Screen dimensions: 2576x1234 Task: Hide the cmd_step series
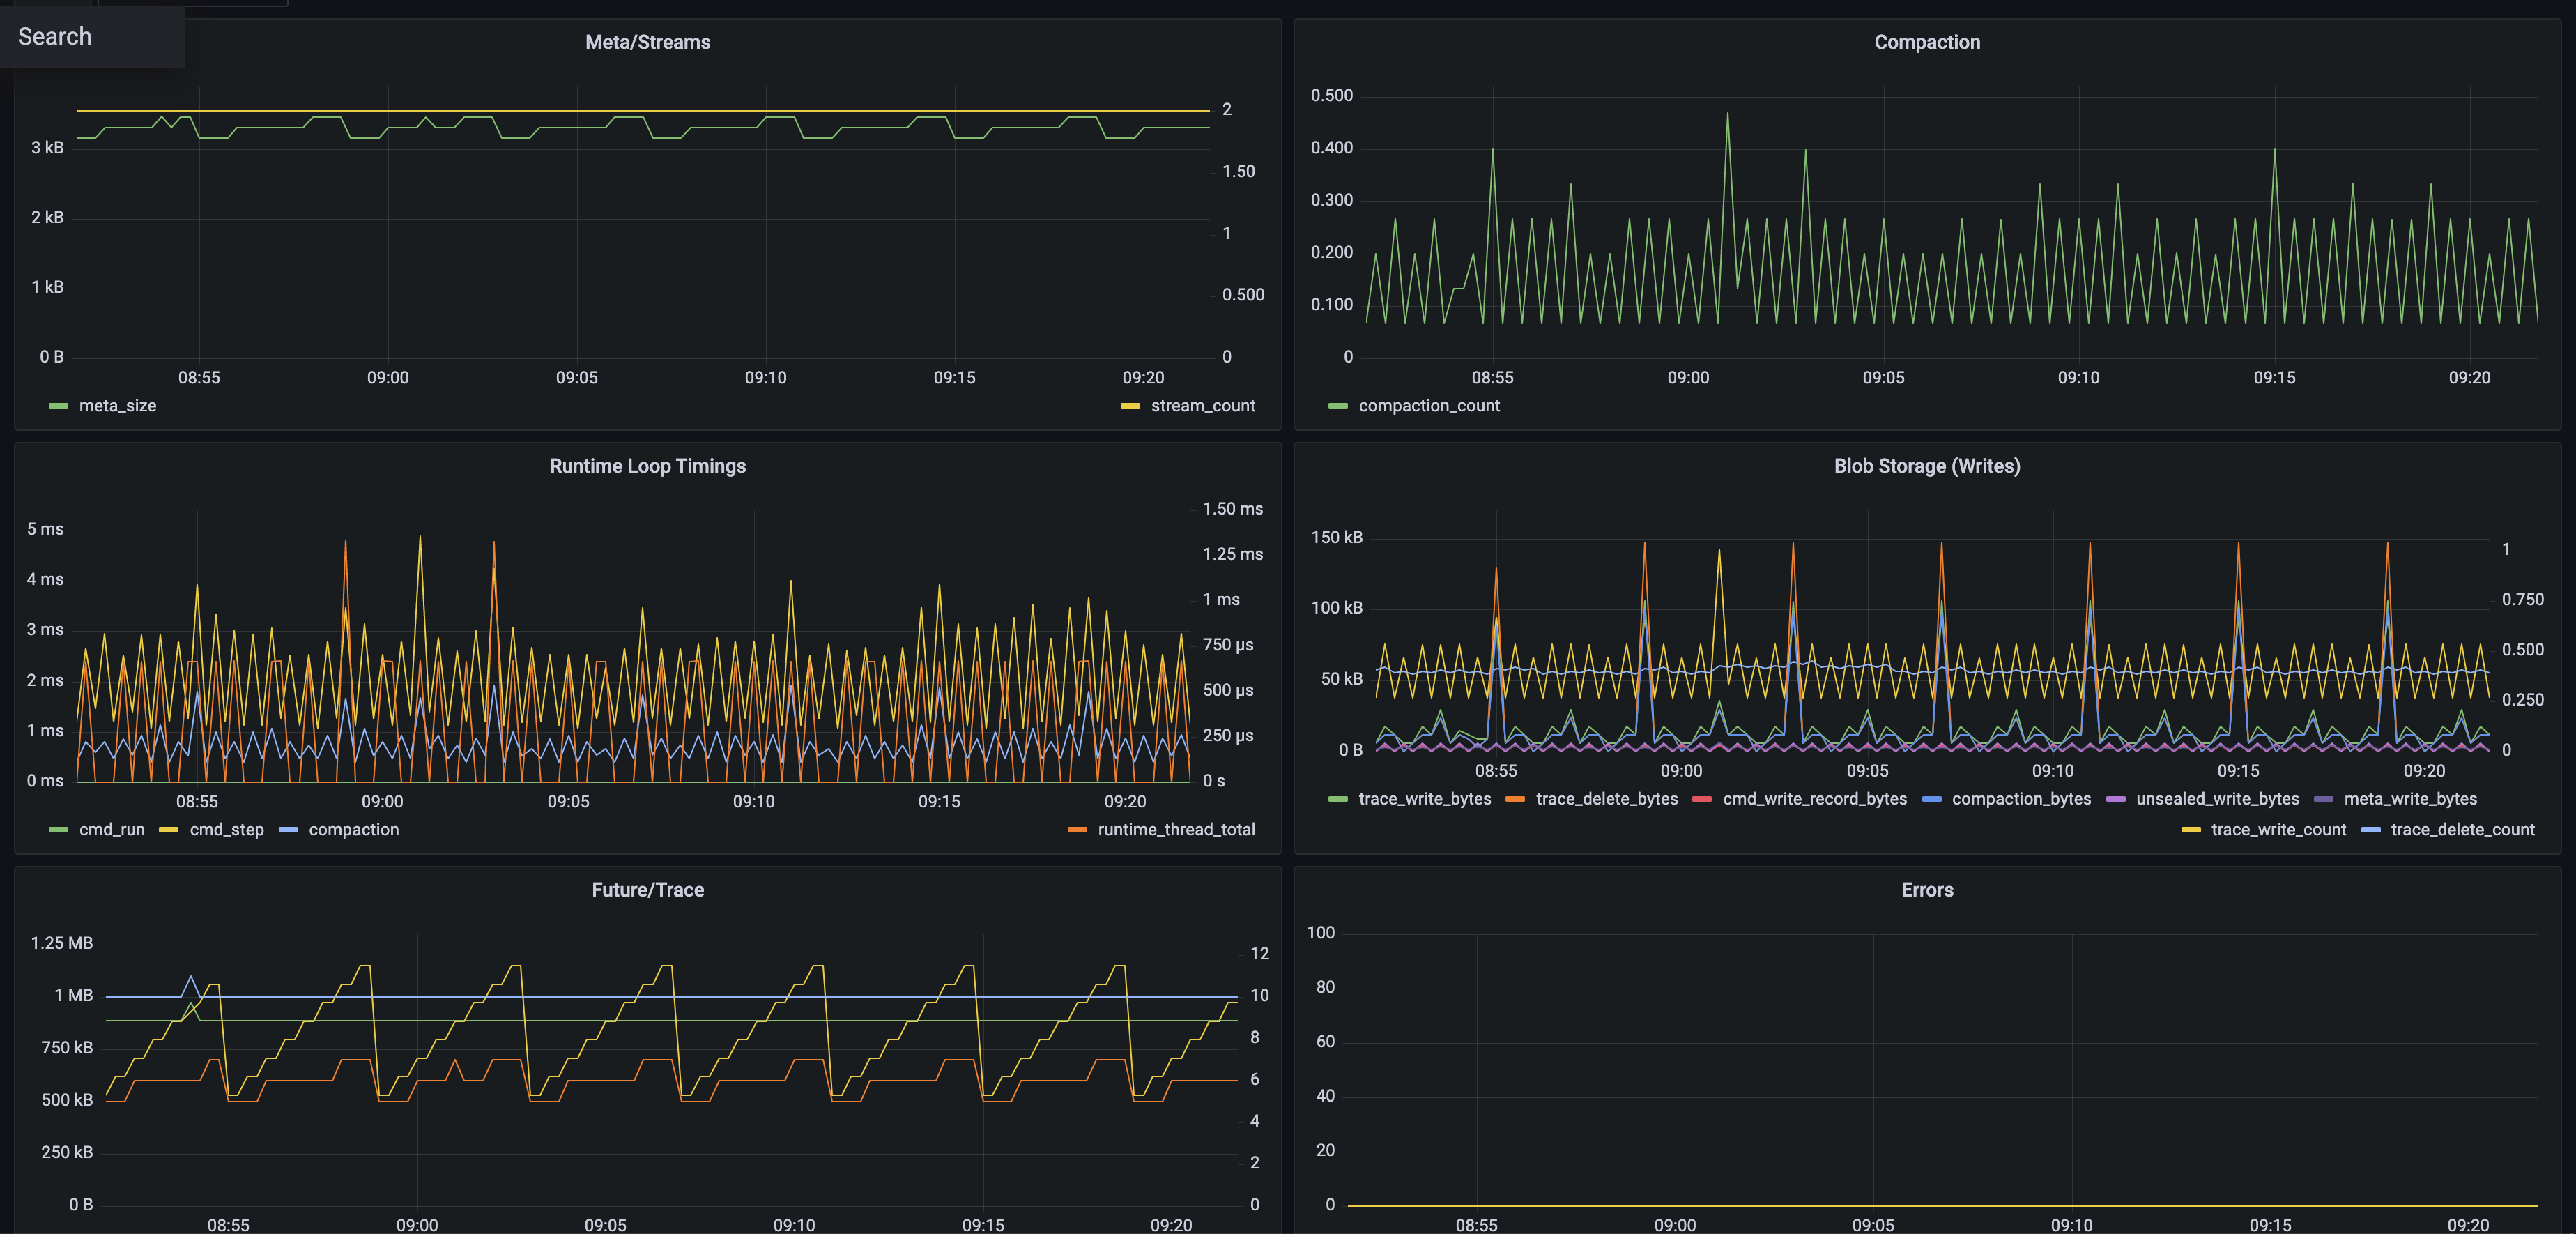(x=227, y=829)
